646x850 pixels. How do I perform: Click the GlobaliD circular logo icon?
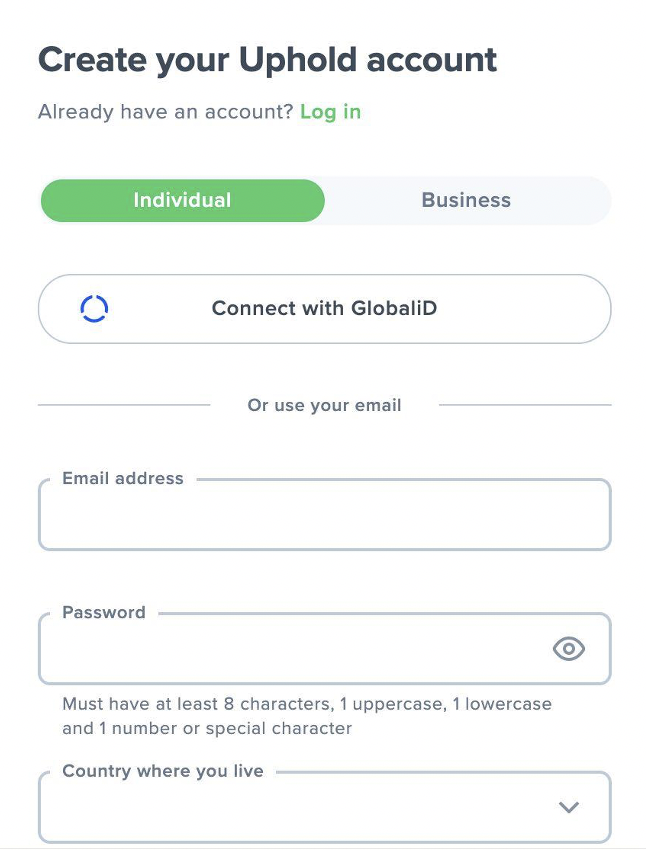(x=94, y=308)
